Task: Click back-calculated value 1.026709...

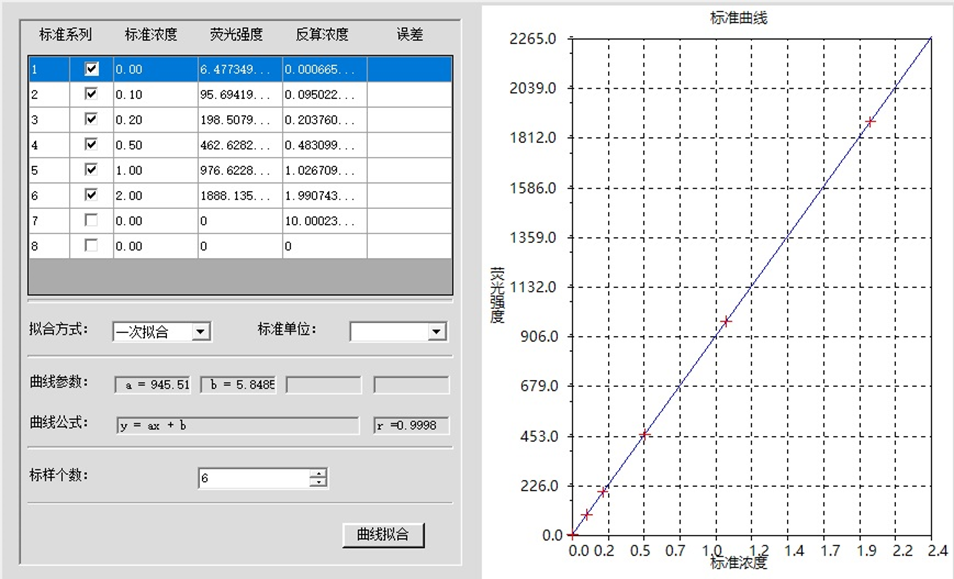Action: tap(325, 170)
